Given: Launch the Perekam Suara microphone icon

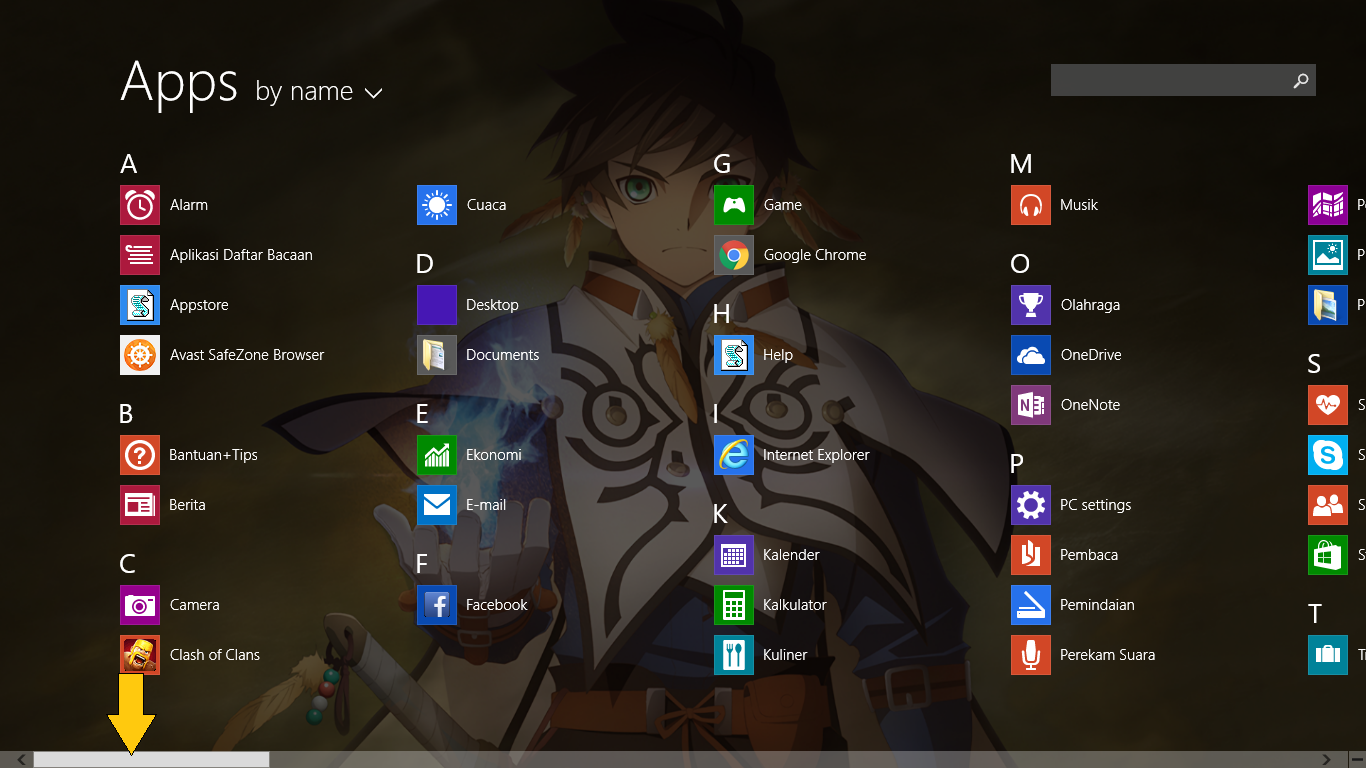Looking at the screenshot, I should pyautogui.click(x=1031, y=655).
